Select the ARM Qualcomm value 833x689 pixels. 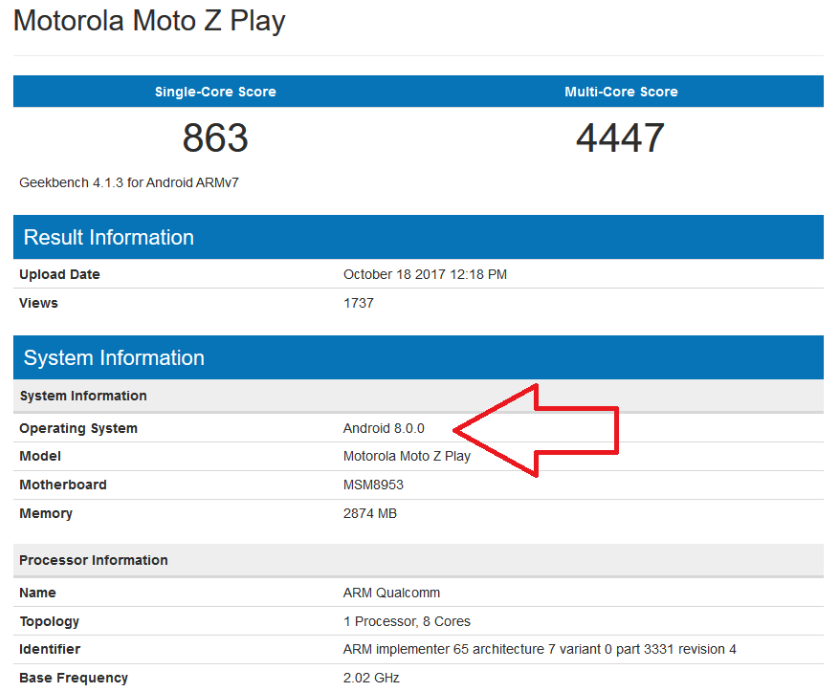coord(392,592)
